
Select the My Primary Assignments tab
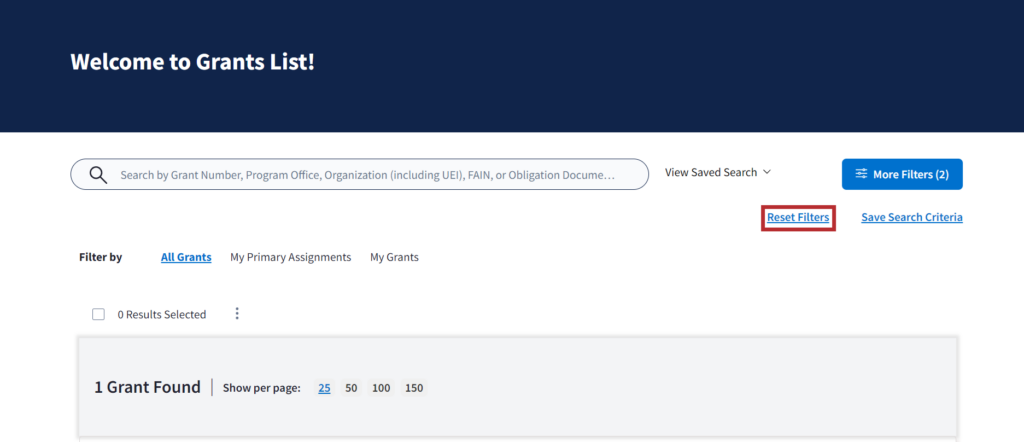point(290,257)
